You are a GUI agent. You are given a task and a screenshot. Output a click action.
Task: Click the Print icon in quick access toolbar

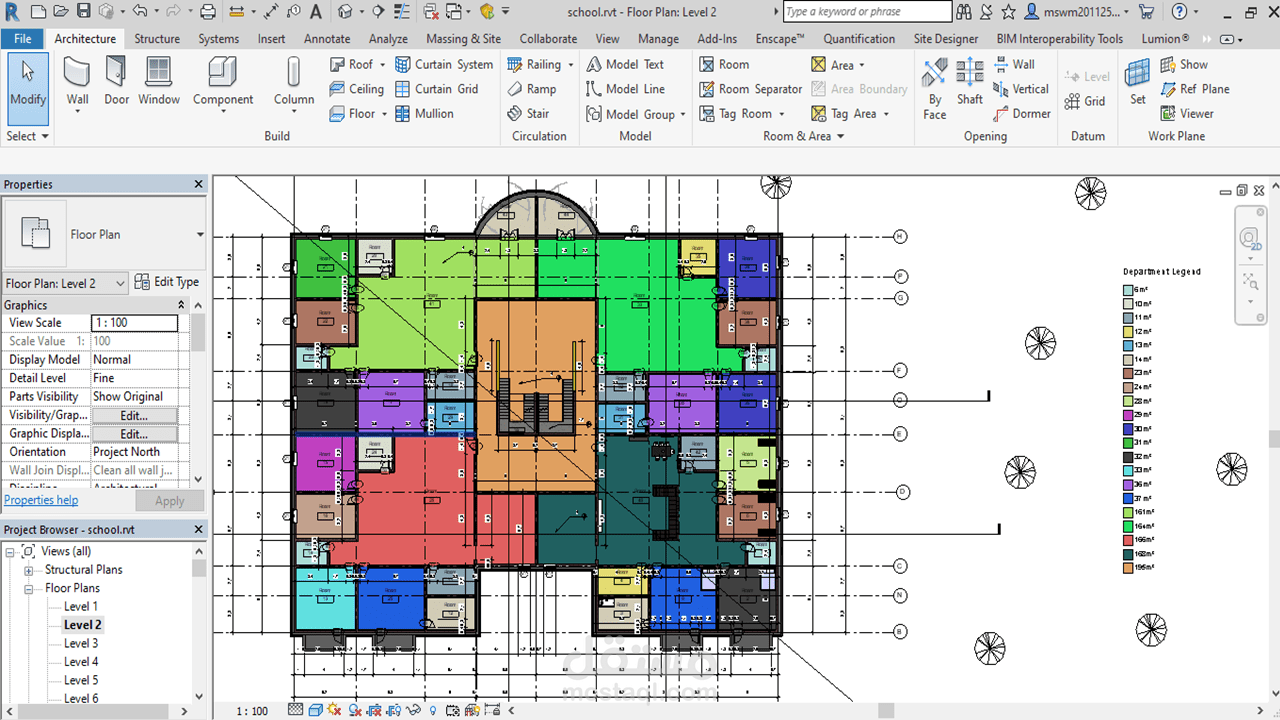click(208, 12)
